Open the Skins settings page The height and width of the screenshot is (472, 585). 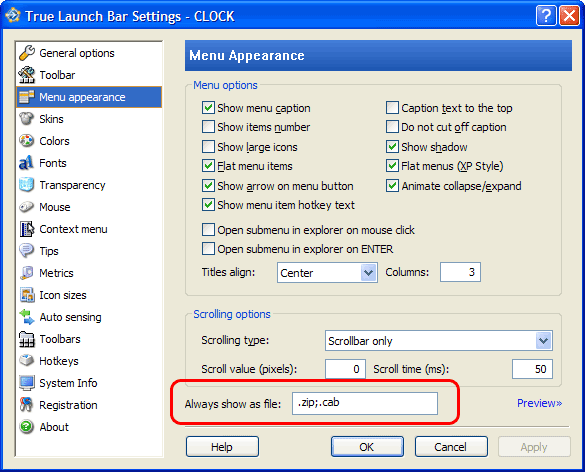[89, 119]
